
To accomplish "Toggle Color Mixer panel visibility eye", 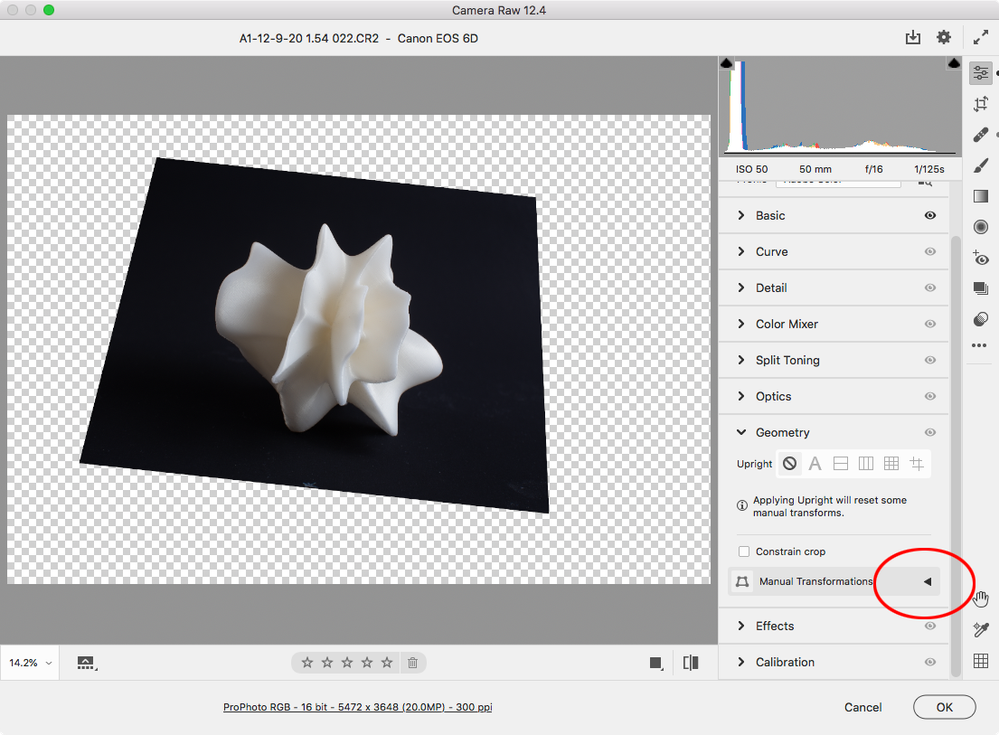I will 930,324.
